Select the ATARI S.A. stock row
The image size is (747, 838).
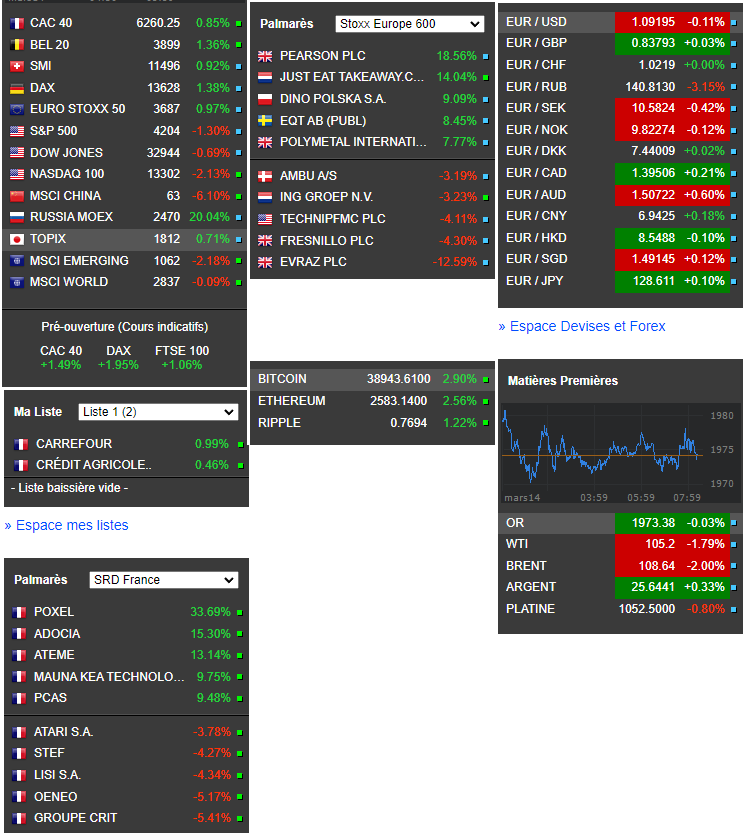126,732
